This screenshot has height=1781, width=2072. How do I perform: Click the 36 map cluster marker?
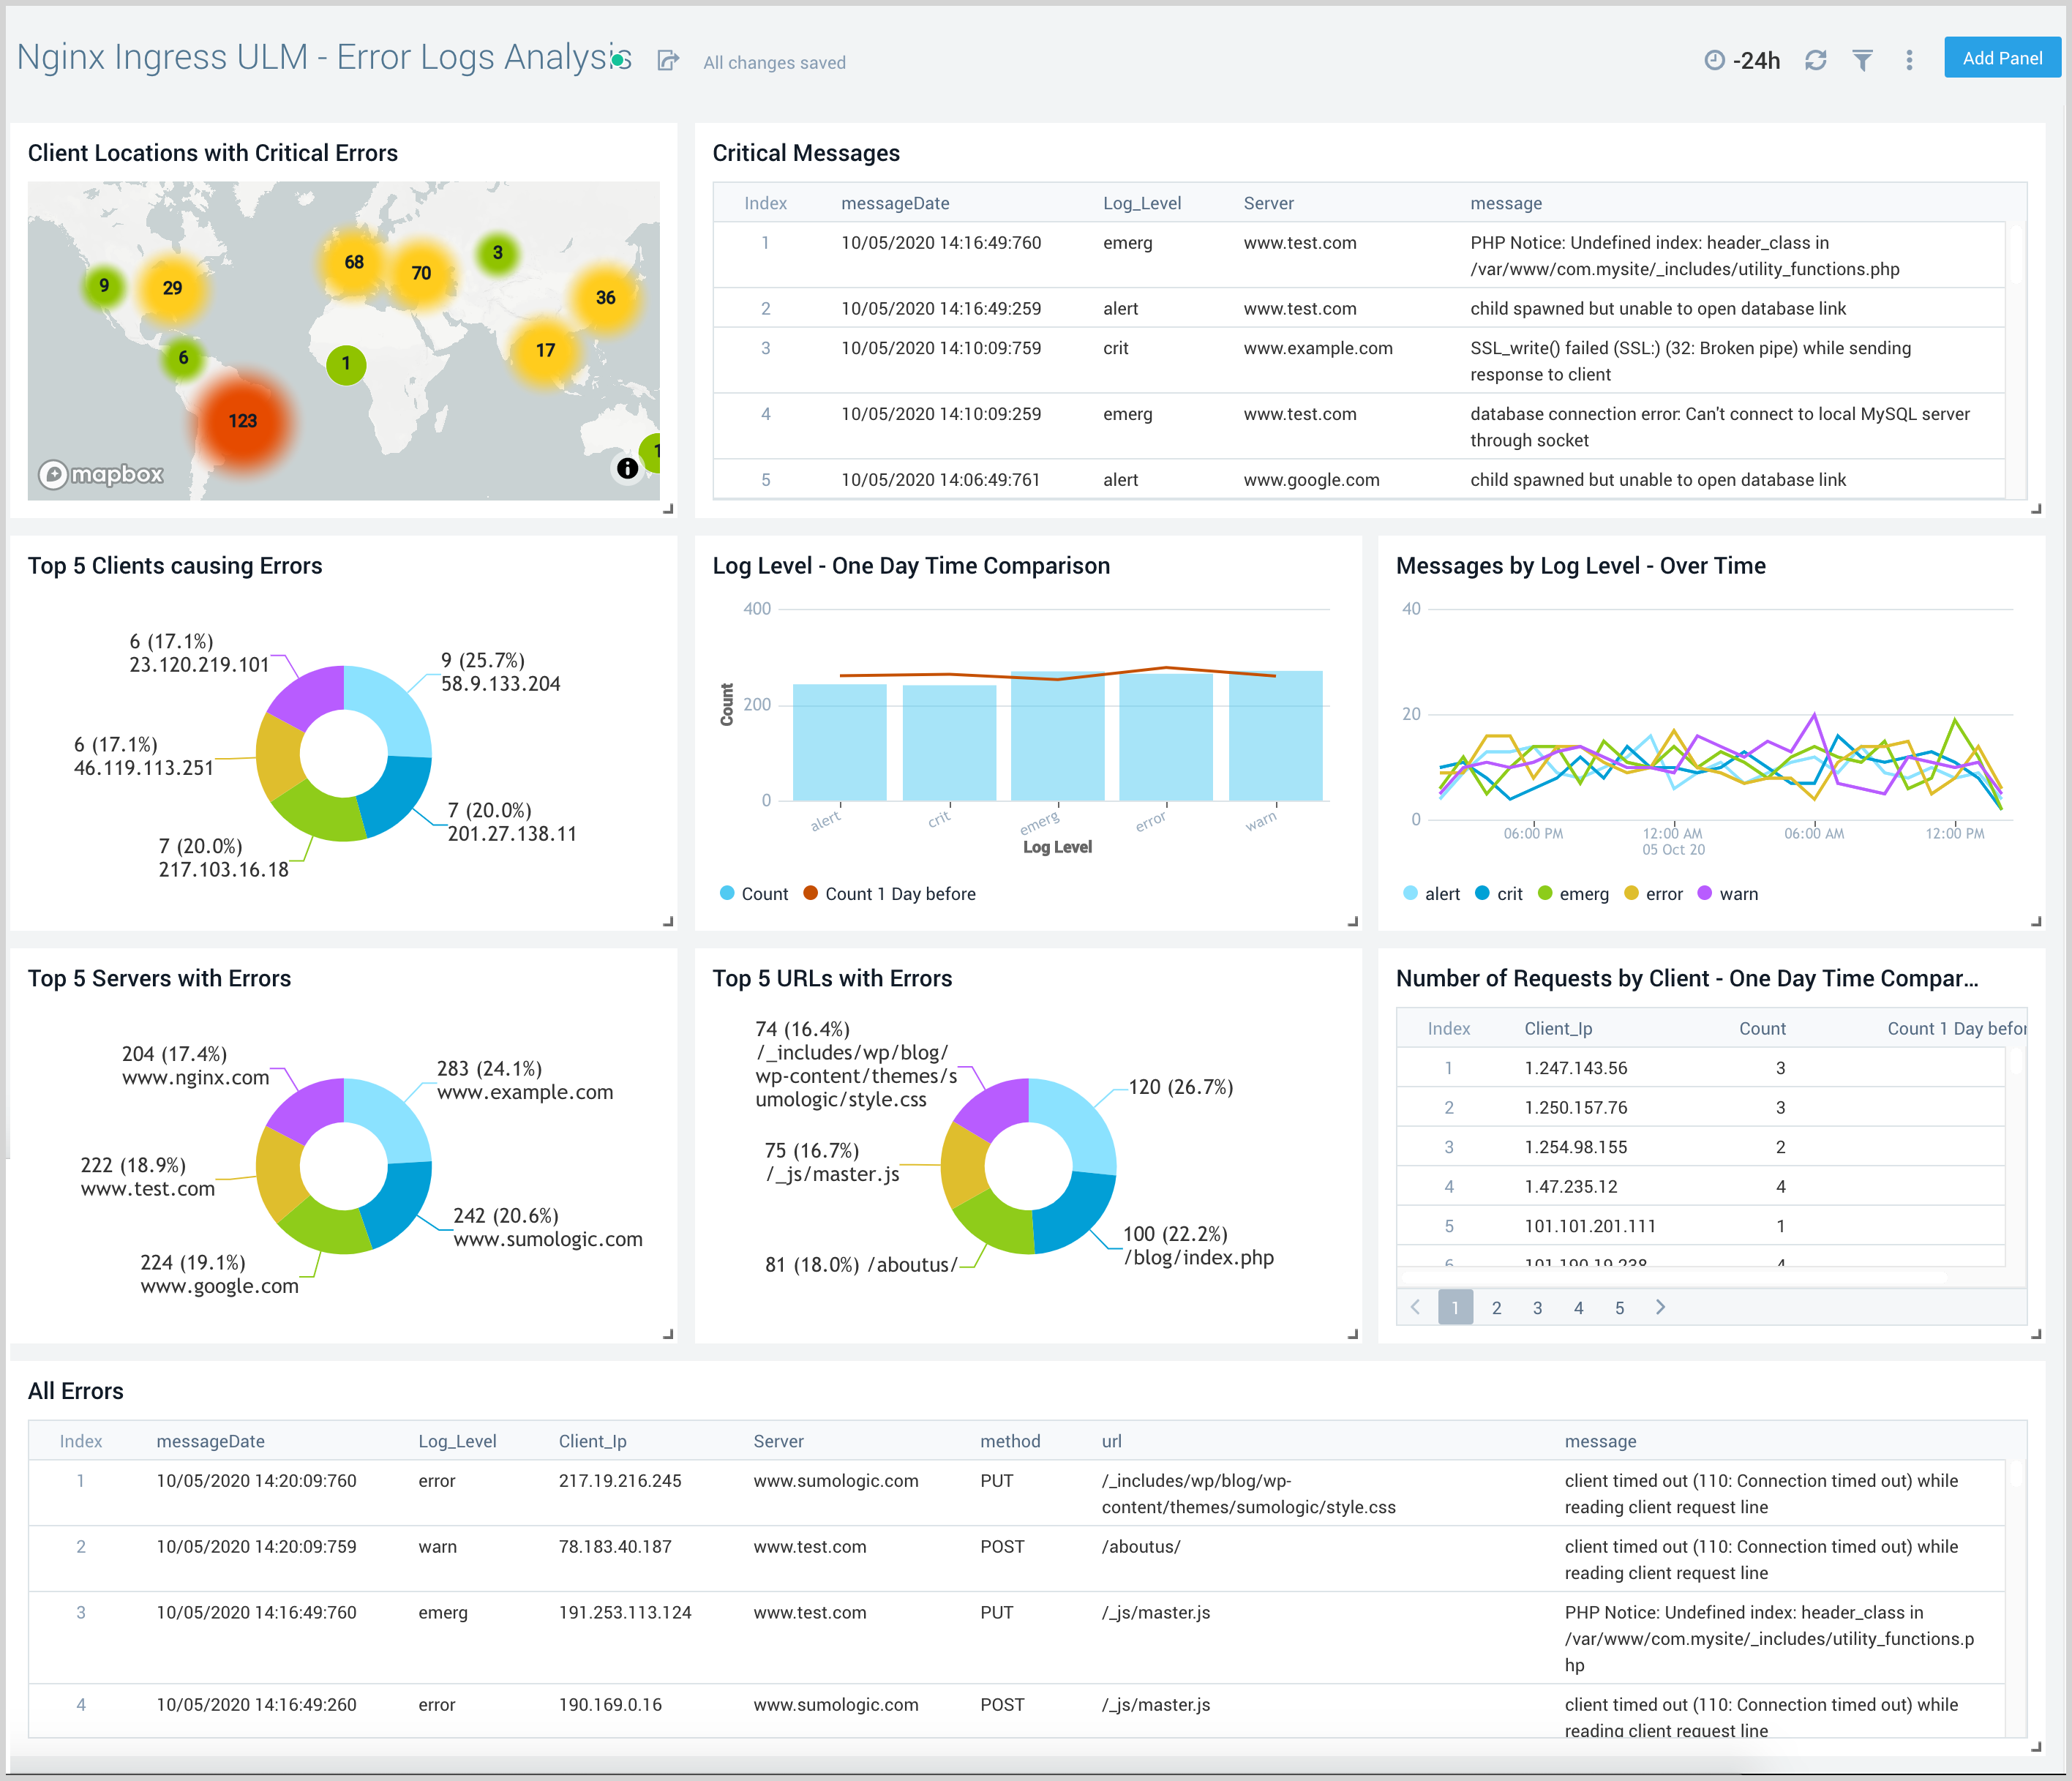pos(605,298)
